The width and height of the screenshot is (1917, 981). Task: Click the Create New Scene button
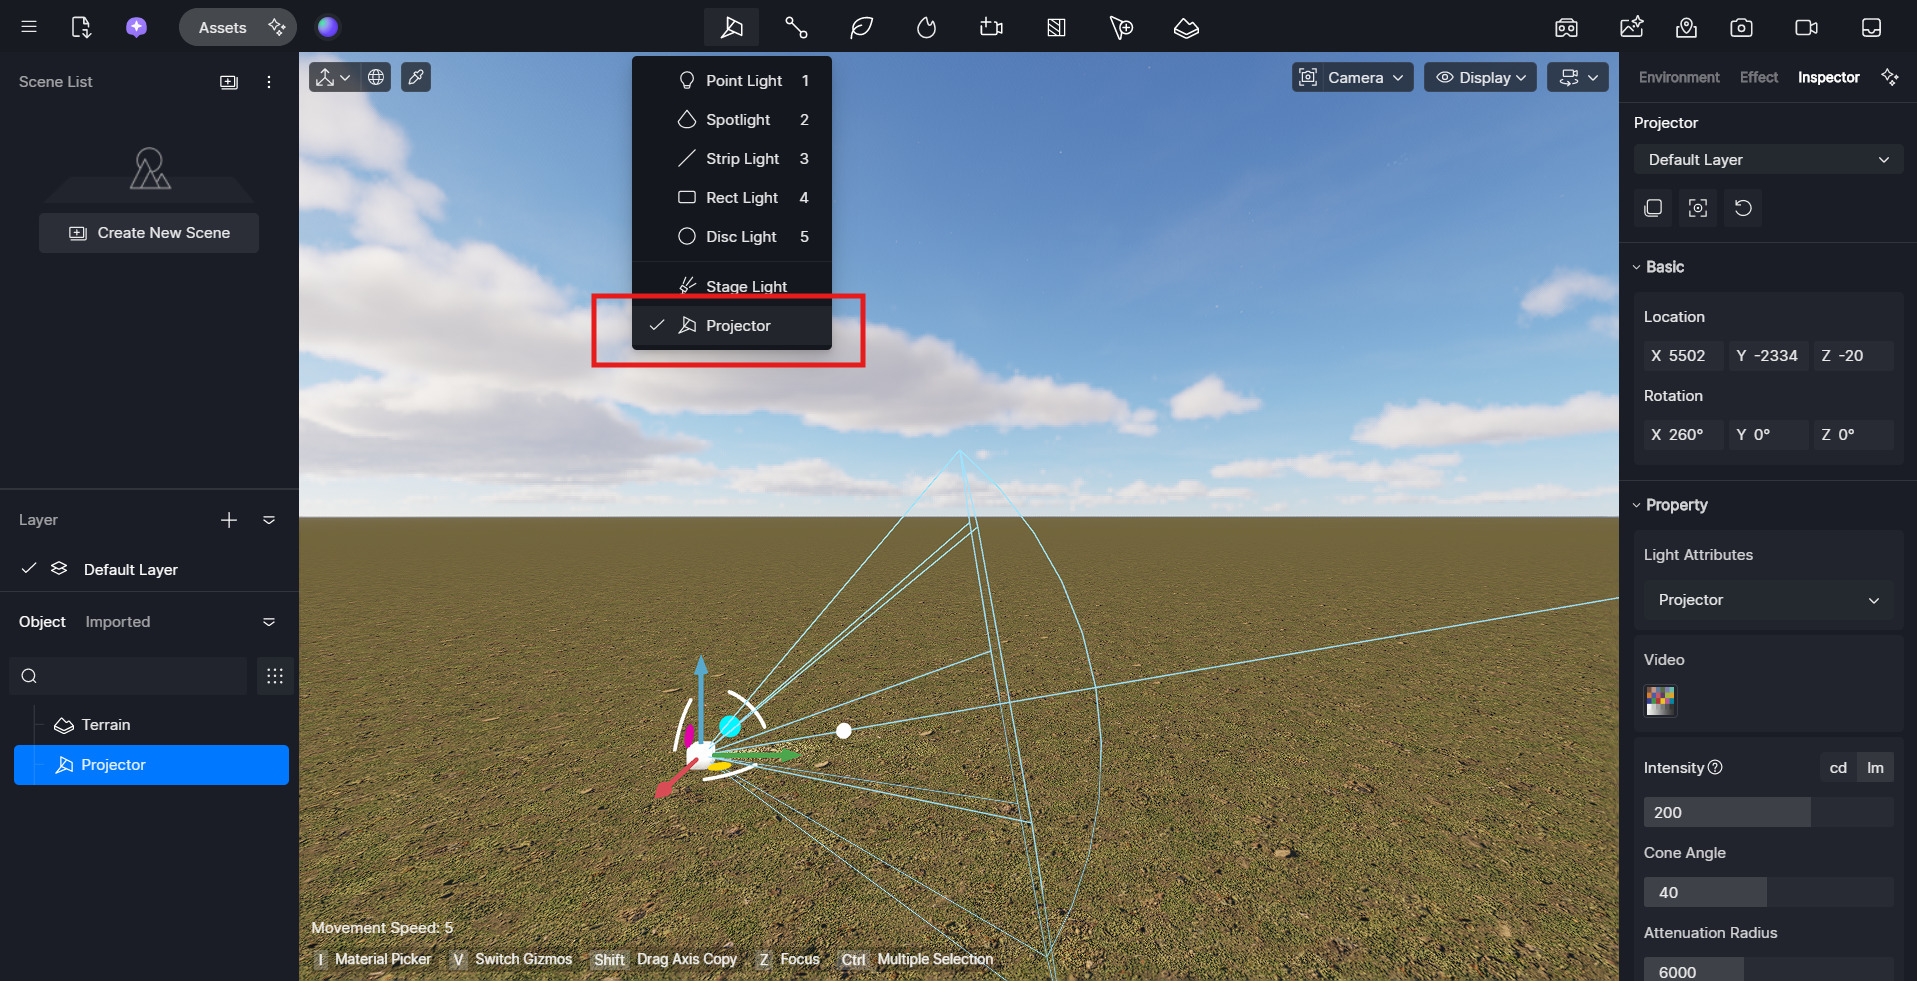pos(149,233)
